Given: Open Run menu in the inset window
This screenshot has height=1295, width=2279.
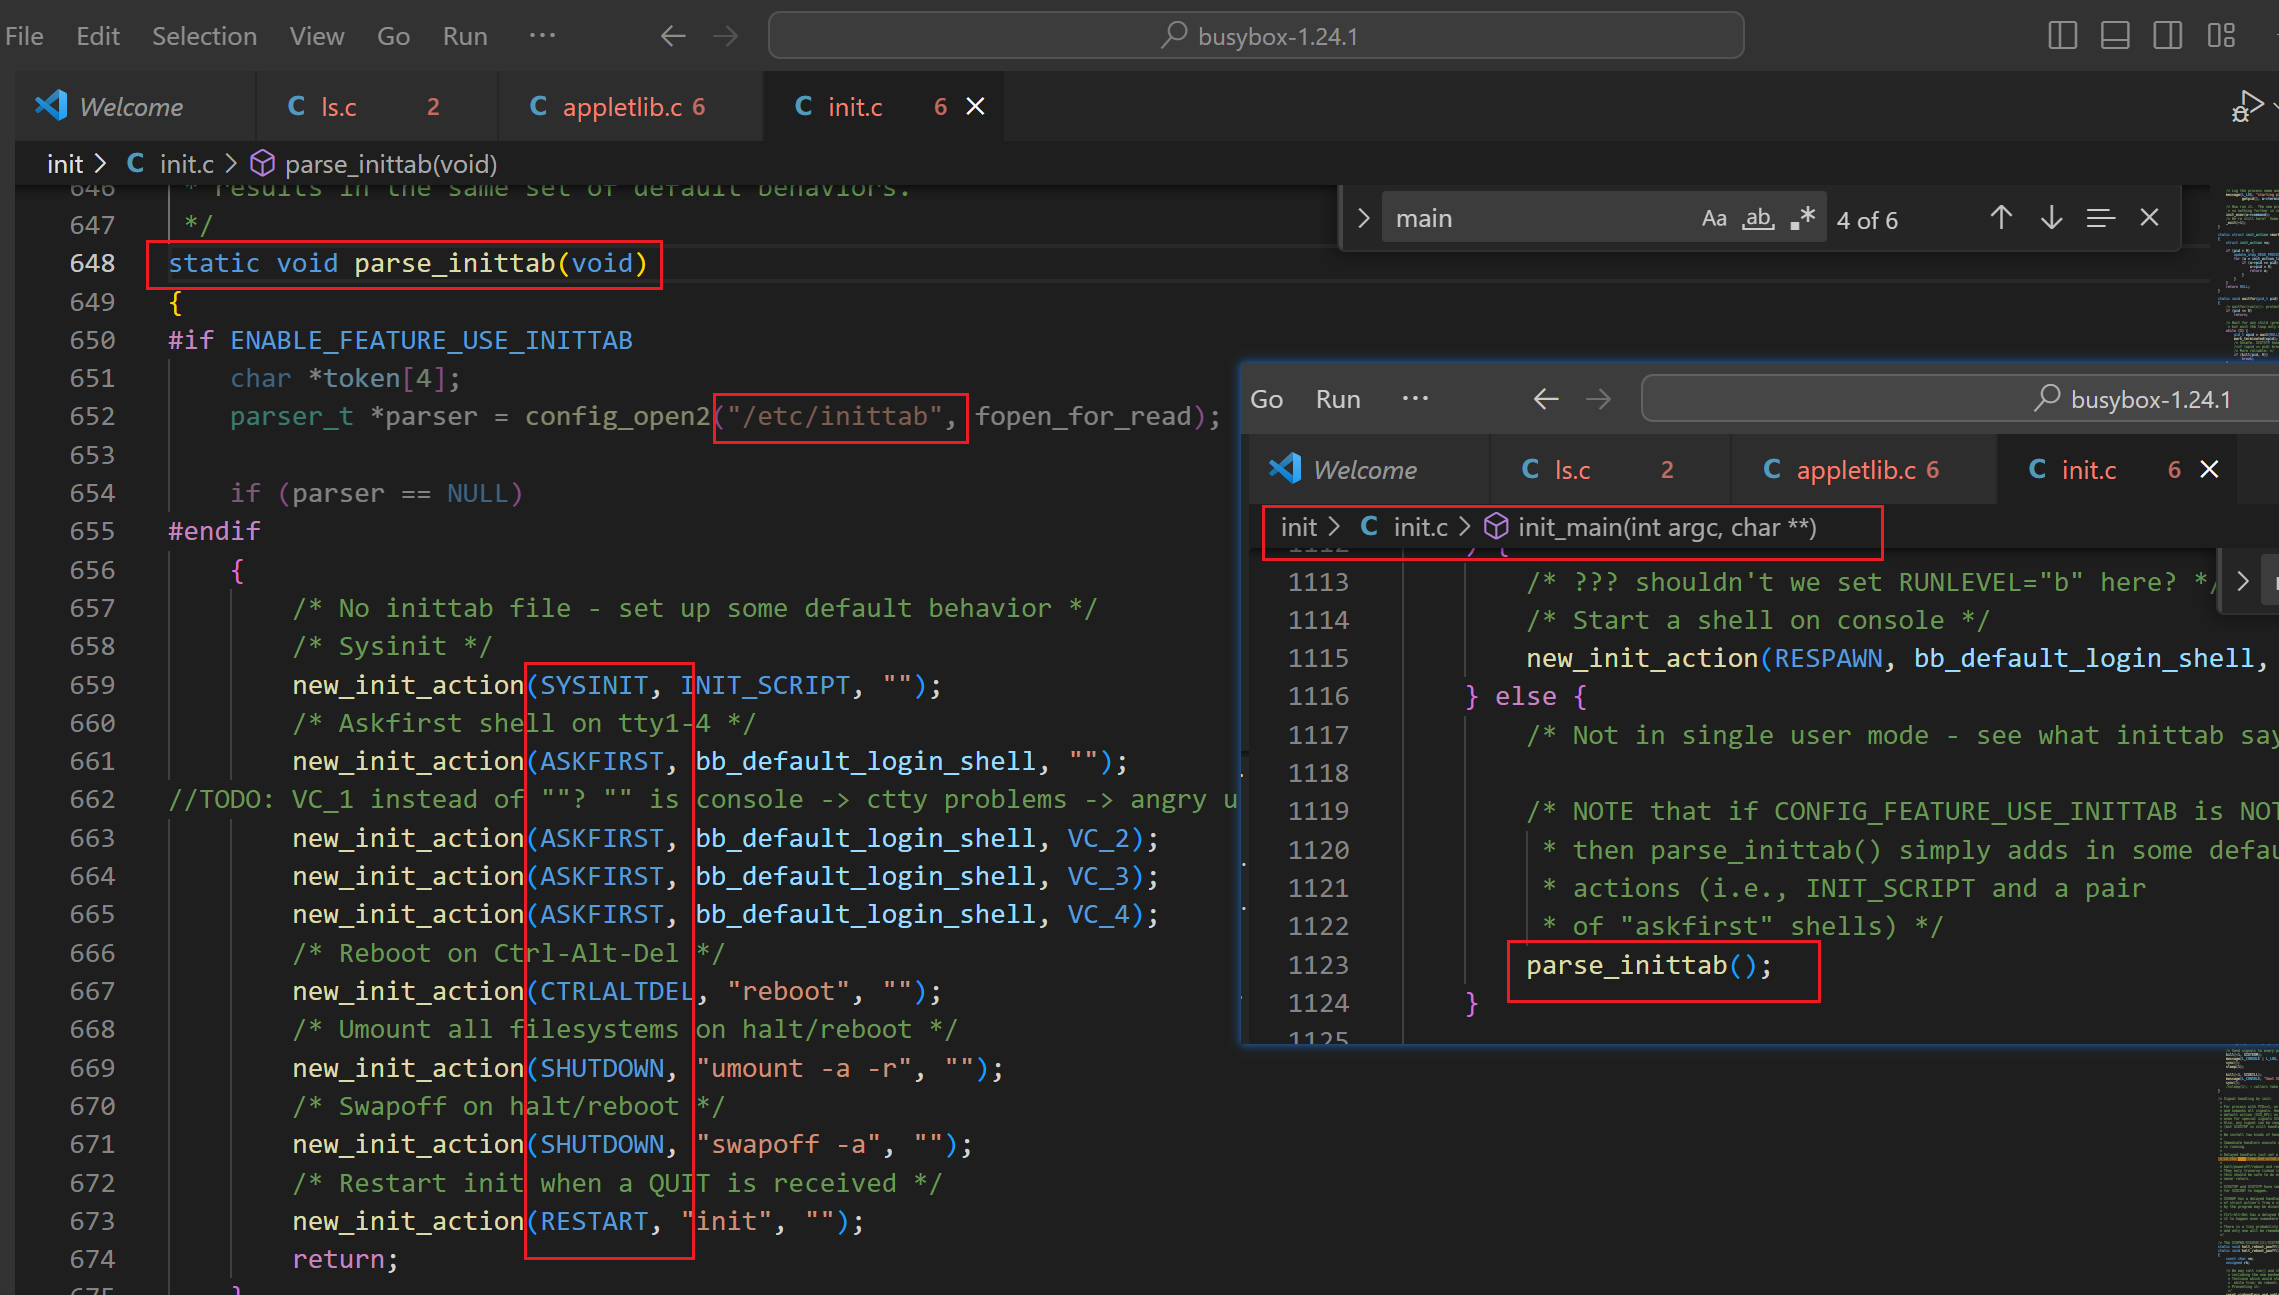Looking at the screenshot, I should point(1338,399).
